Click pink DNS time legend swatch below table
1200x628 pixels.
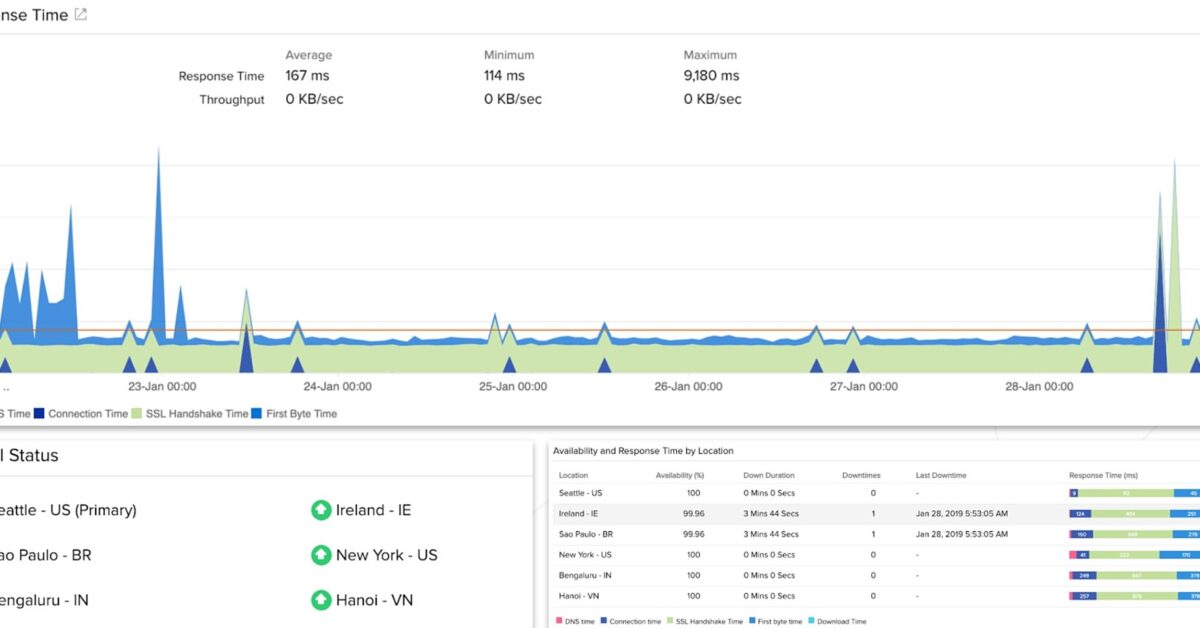tap(558, 621)
